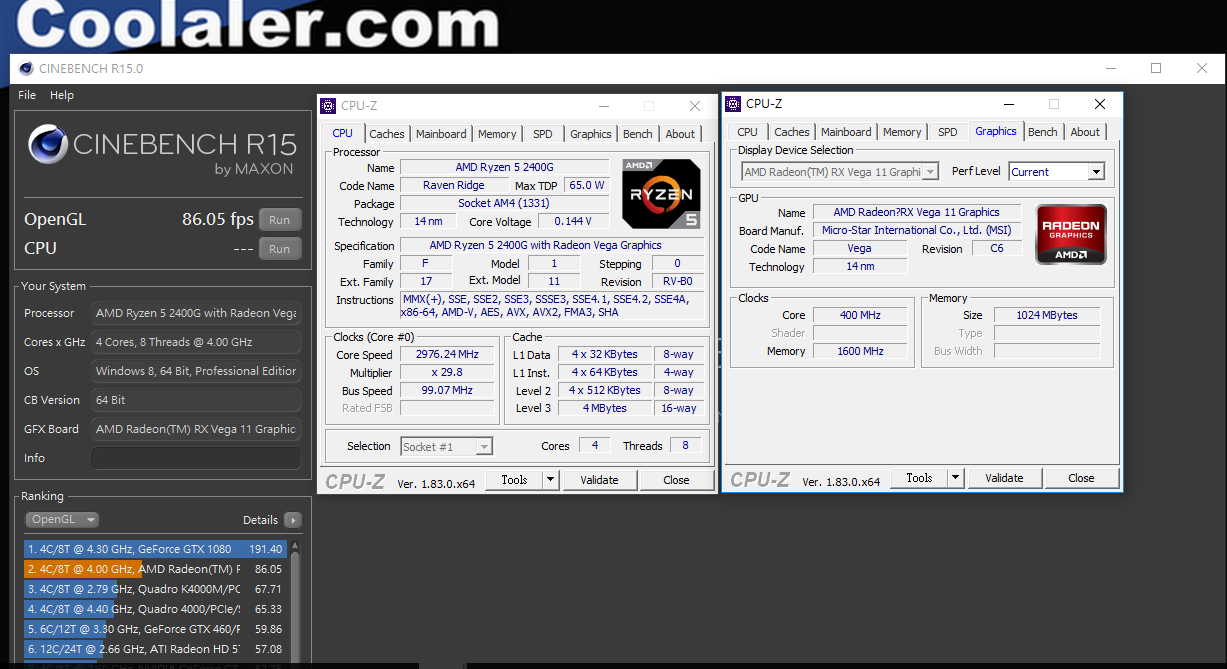
Task: Open the display device selection dropdown
Action: 840,172
